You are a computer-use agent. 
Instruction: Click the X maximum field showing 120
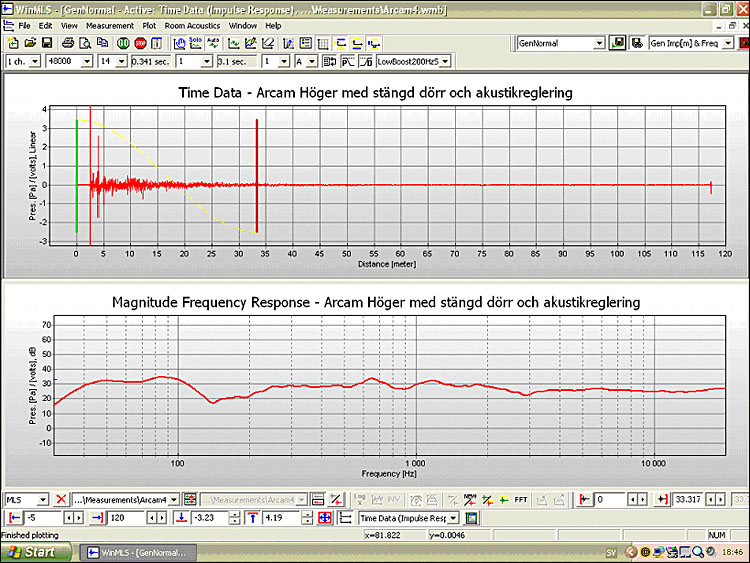126,518
